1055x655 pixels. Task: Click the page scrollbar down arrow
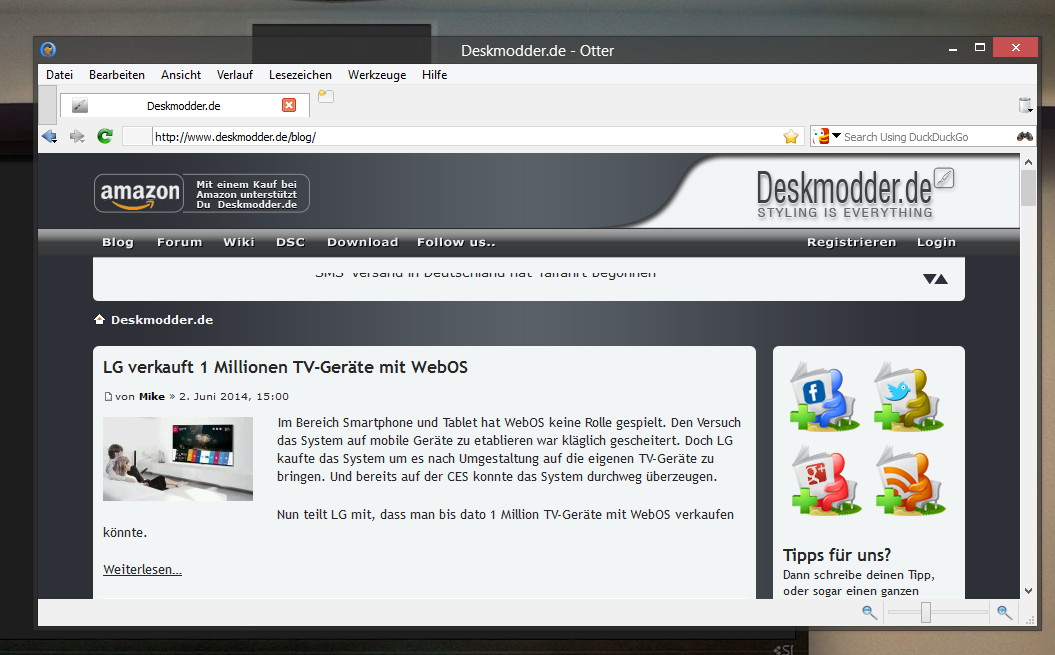[1028, 591]
